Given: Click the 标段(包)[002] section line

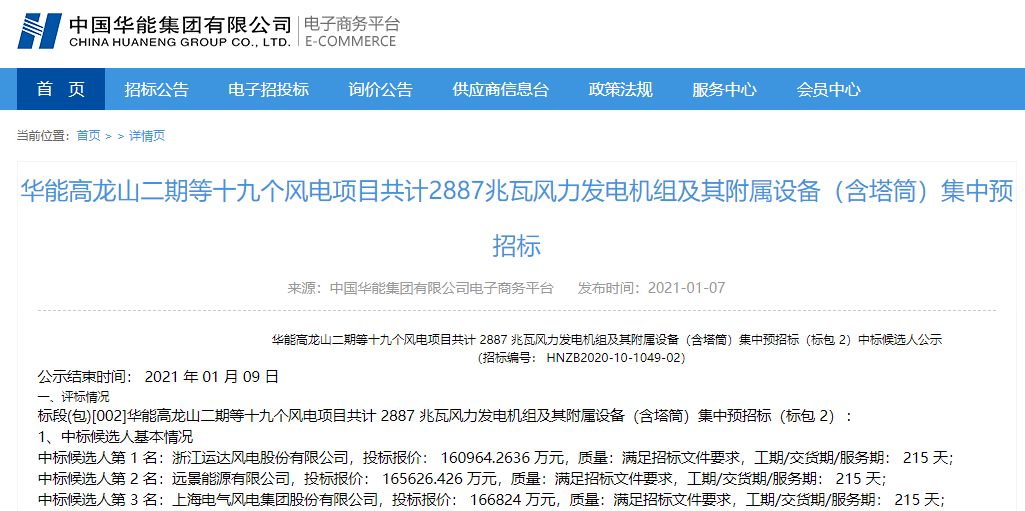Looking at the screenshot, I should click(x=445, y=416).
